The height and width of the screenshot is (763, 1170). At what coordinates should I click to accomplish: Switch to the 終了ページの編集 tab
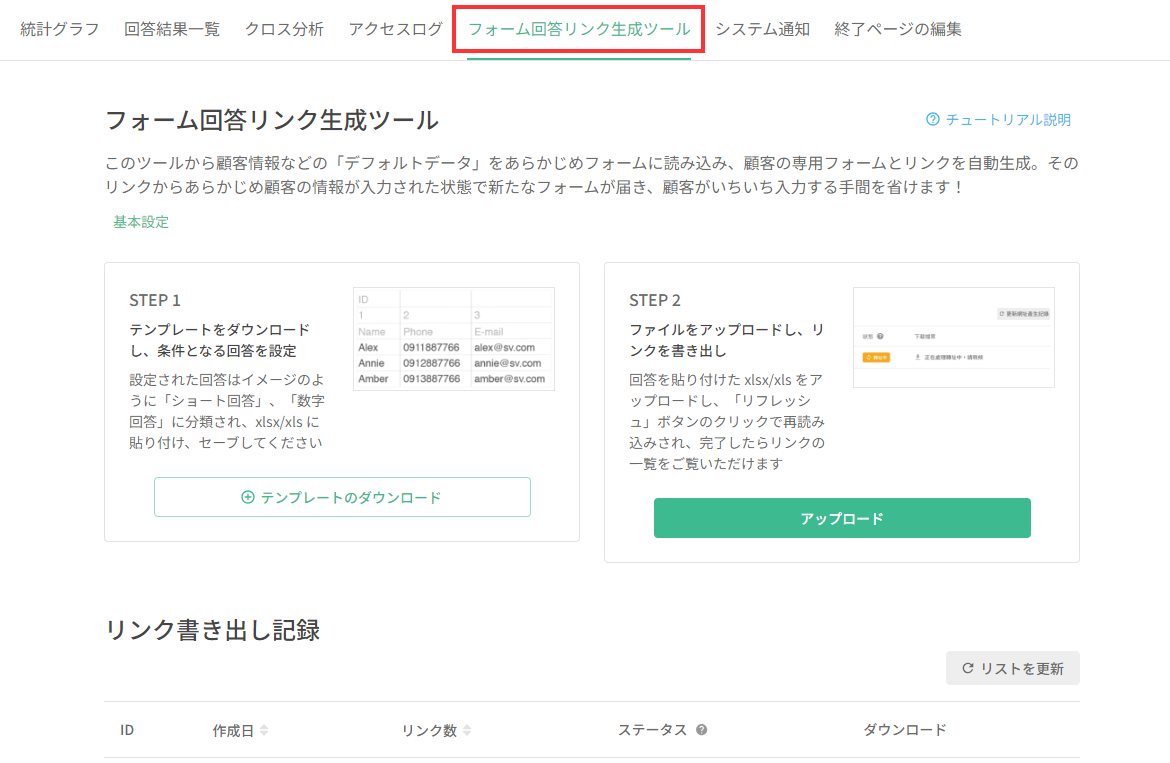click(x=898, y=29)
